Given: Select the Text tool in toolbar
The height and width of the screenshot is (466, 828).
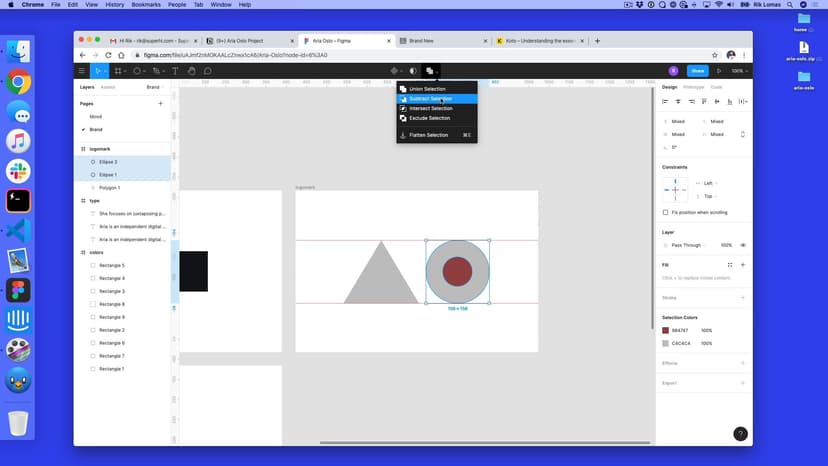Looking at the screenshot, I should [175, 71].
